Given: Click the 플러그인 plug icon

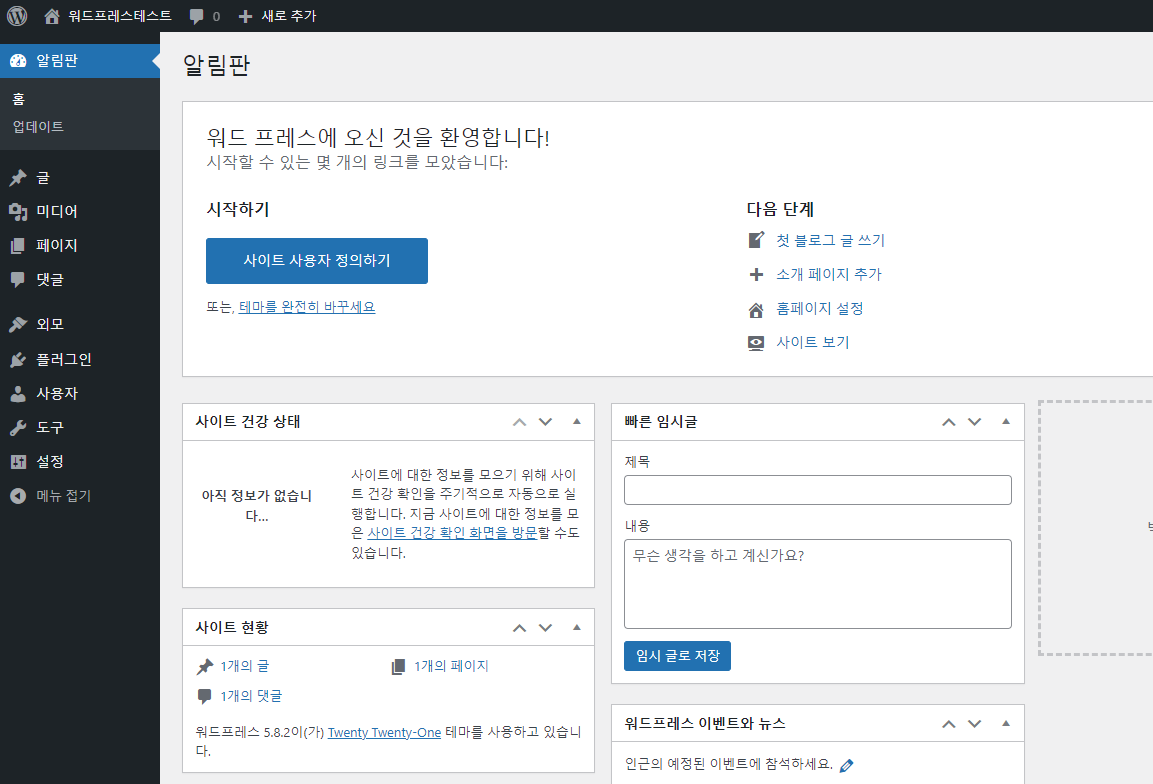Looking at the screenshot, I should (x=18, y=360).
